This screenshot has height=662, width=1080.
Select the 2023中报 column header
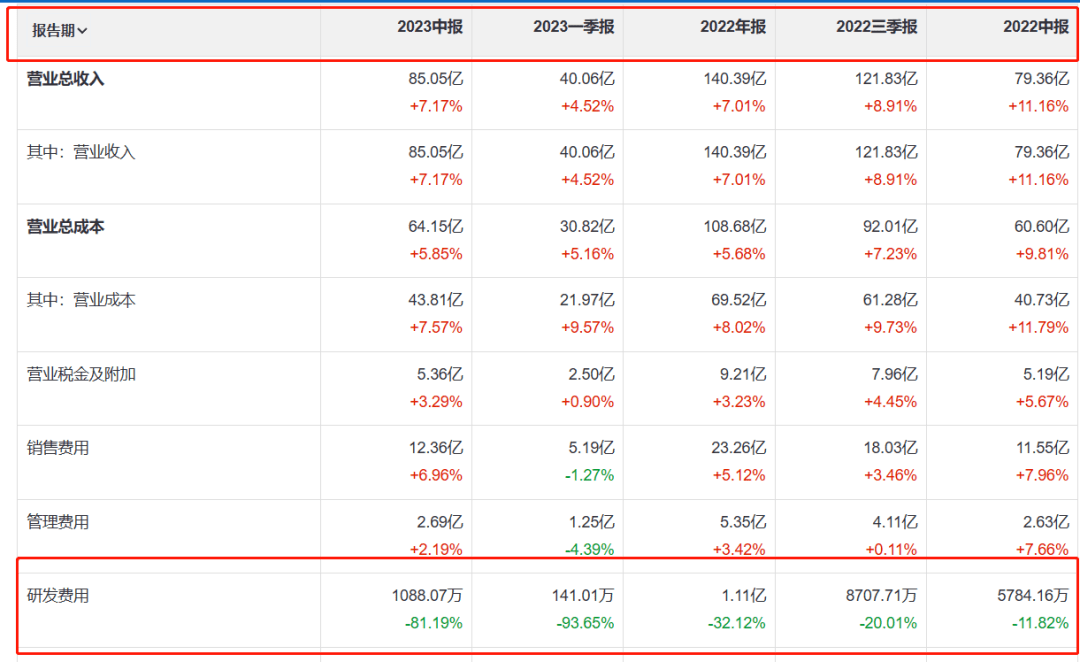(x=430, y=28)
